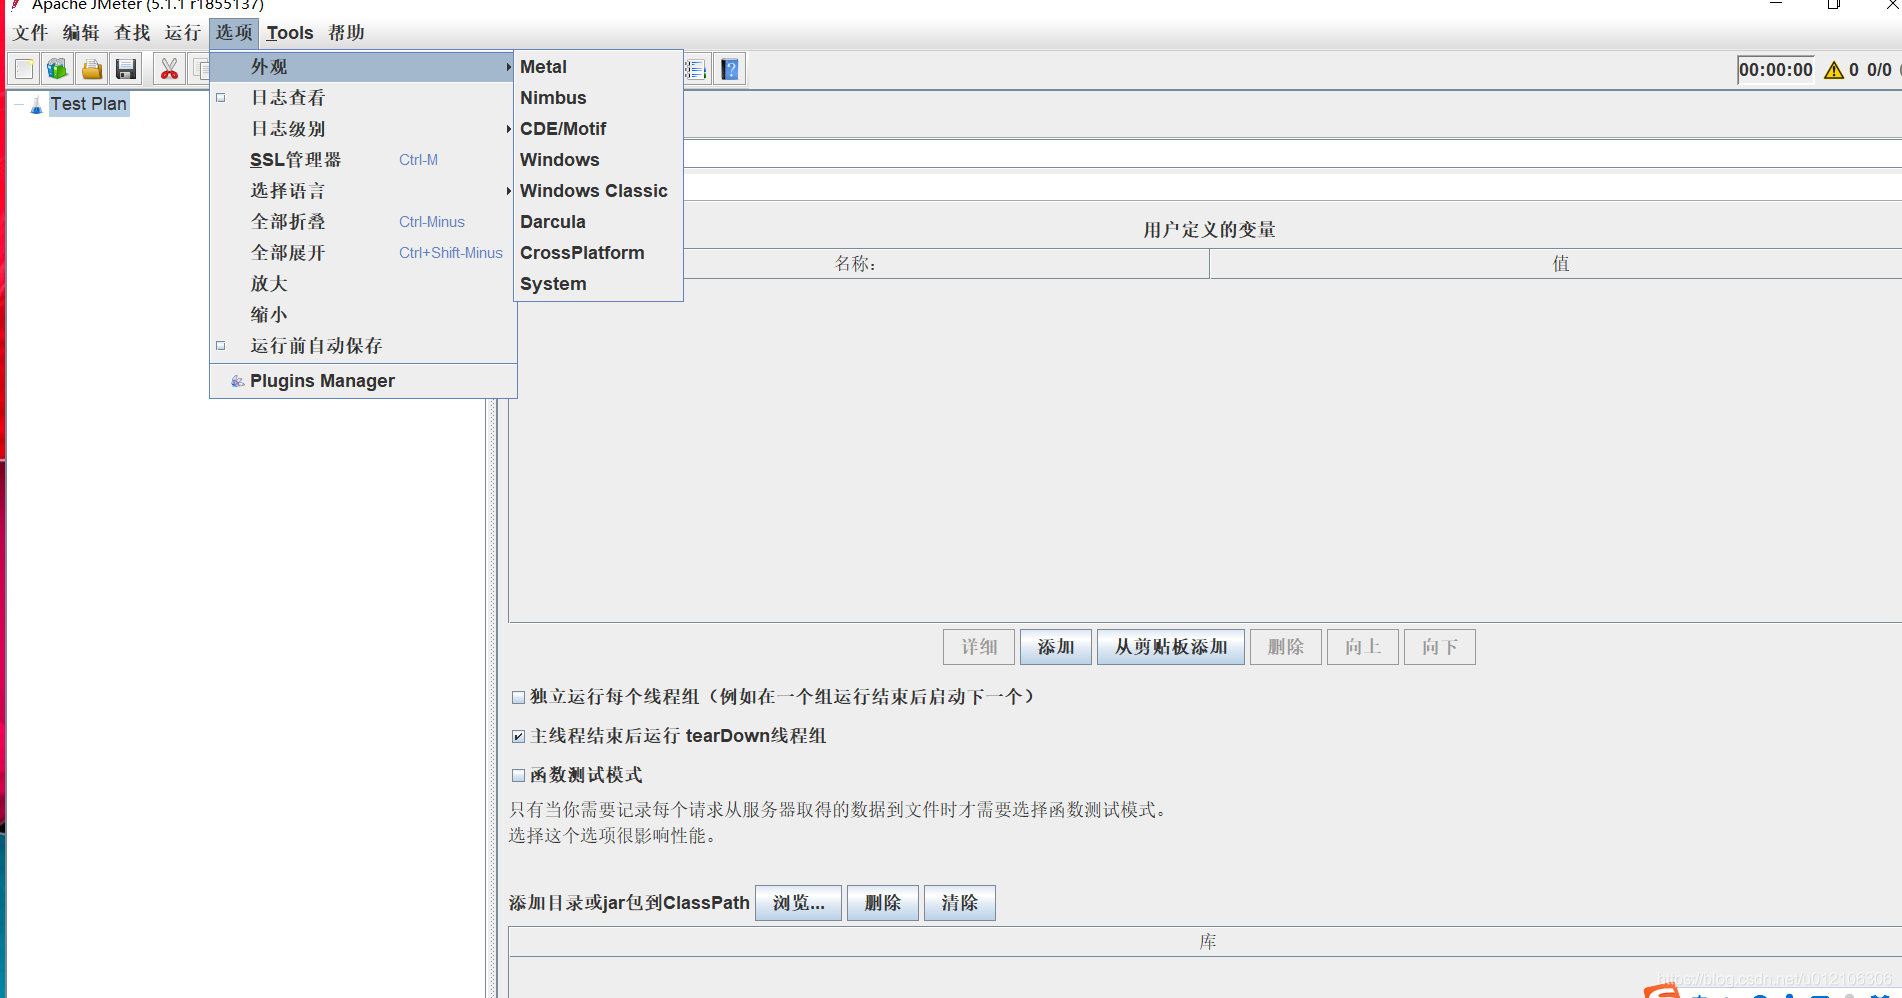Select the Darcula look and feel
Viewport: 1902px width, 998px height.
click(x=598, y=222)
